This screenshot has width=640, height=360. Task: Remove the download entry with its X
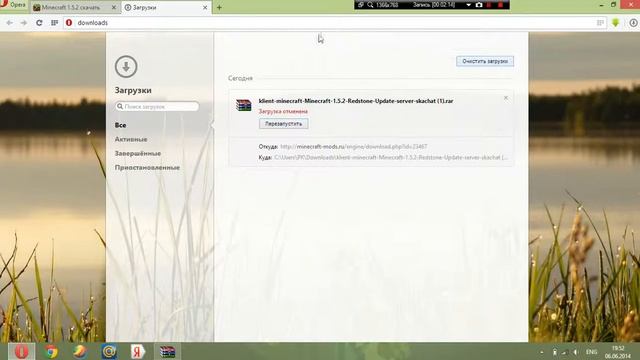506,98
